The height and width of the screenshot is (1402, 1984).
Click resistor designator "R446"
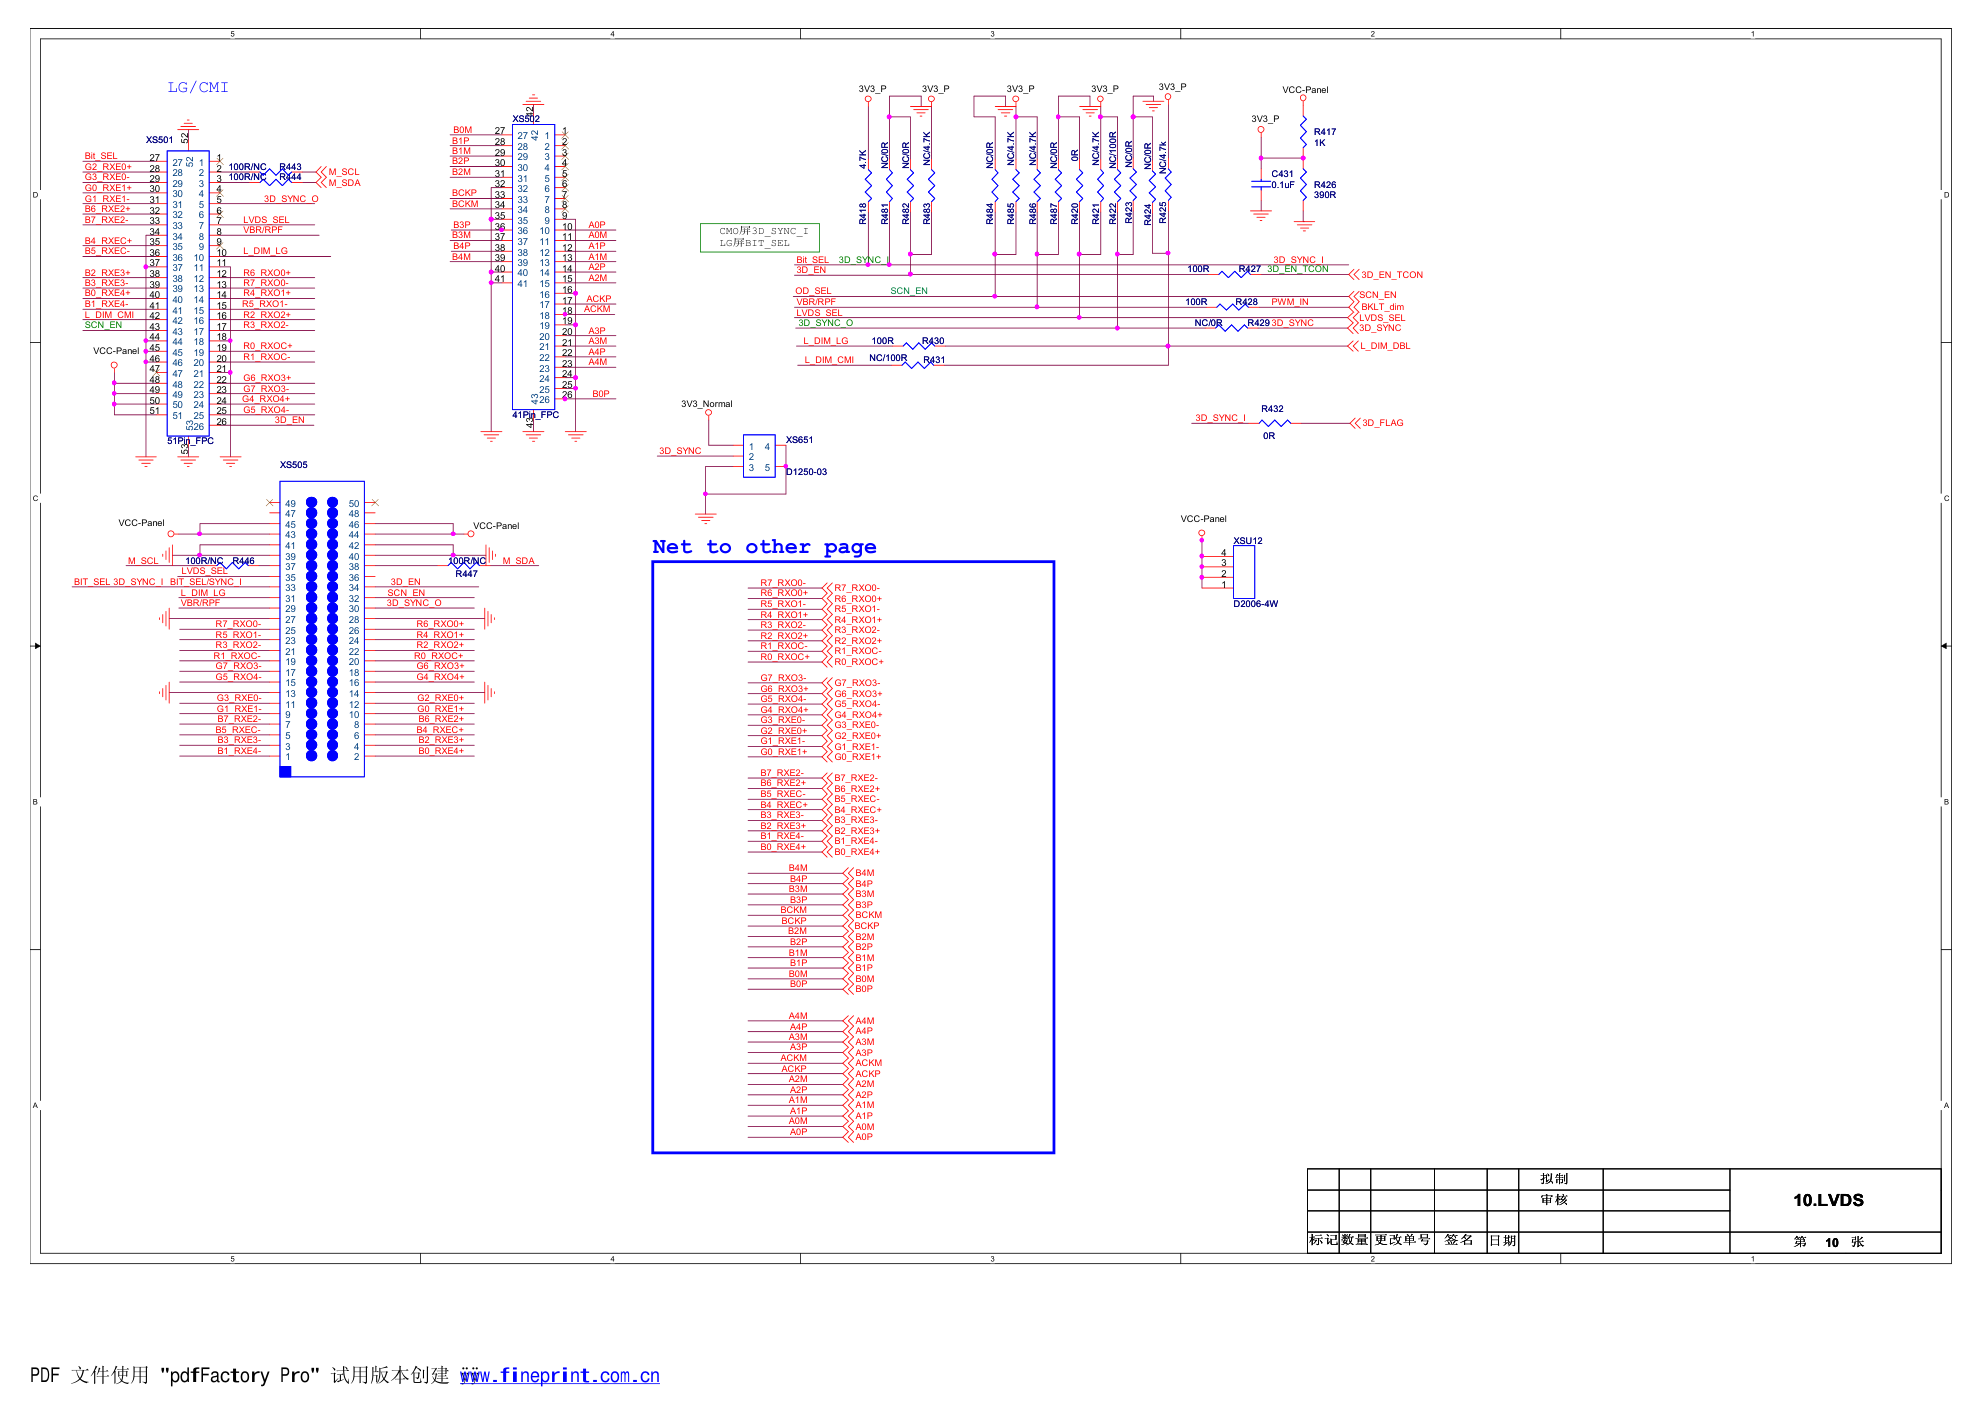coord(243,561)
